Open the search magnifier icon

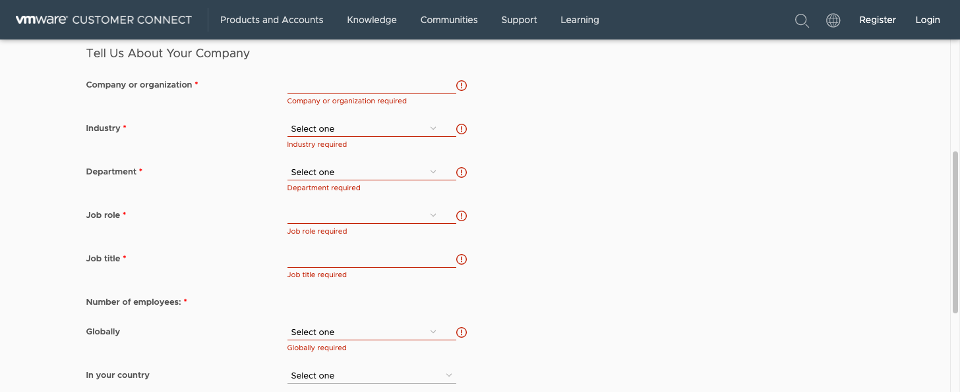[x=802, y=20]
